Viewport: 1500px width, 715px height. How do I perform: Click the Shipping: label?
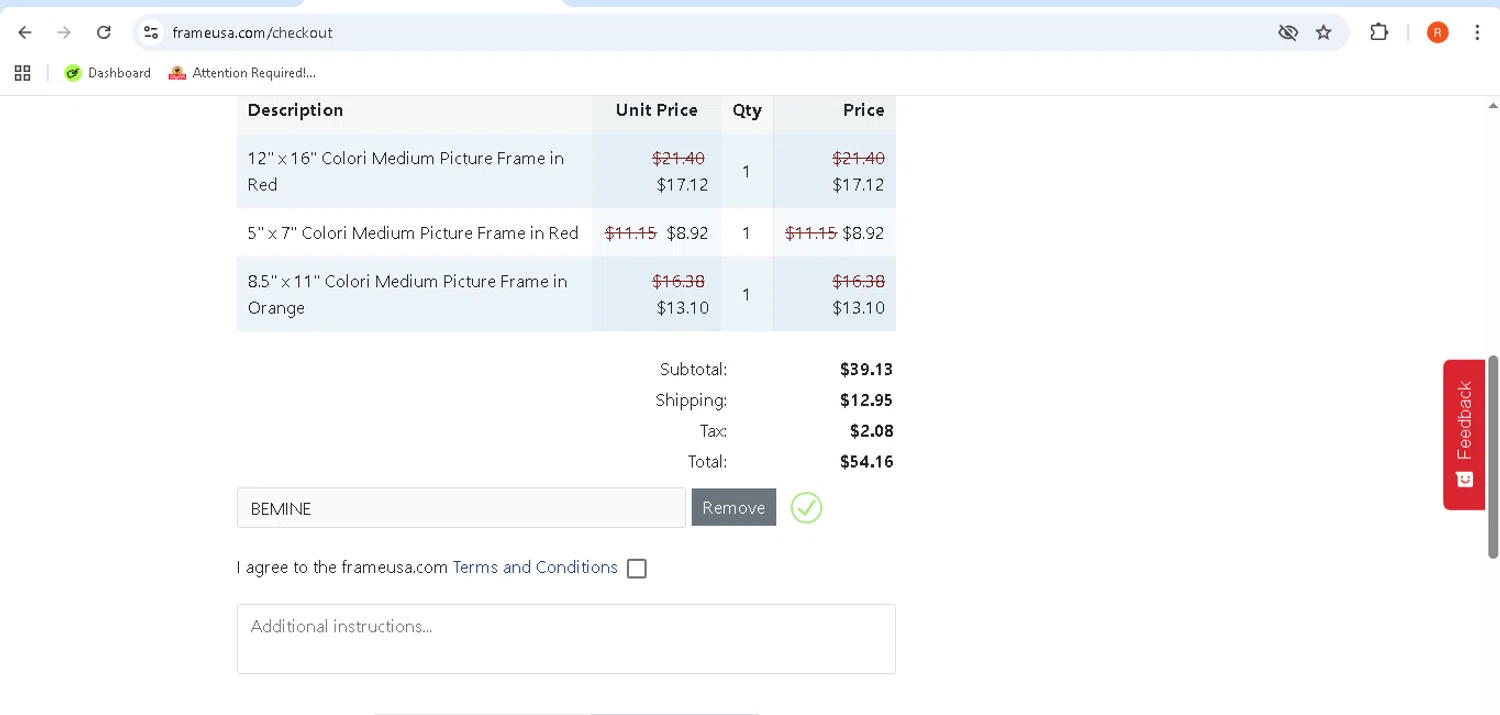point(691,400)
